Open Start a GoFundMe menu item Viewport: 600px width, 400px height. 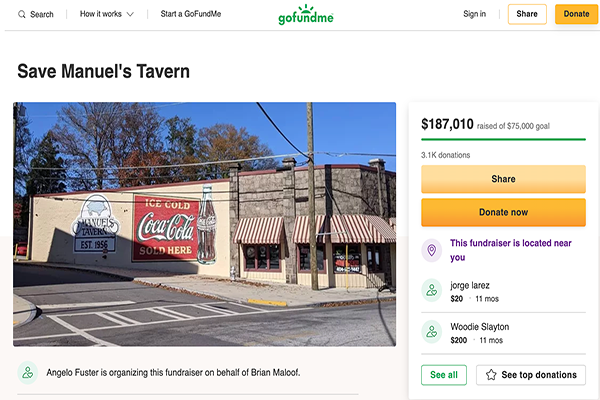191,14
